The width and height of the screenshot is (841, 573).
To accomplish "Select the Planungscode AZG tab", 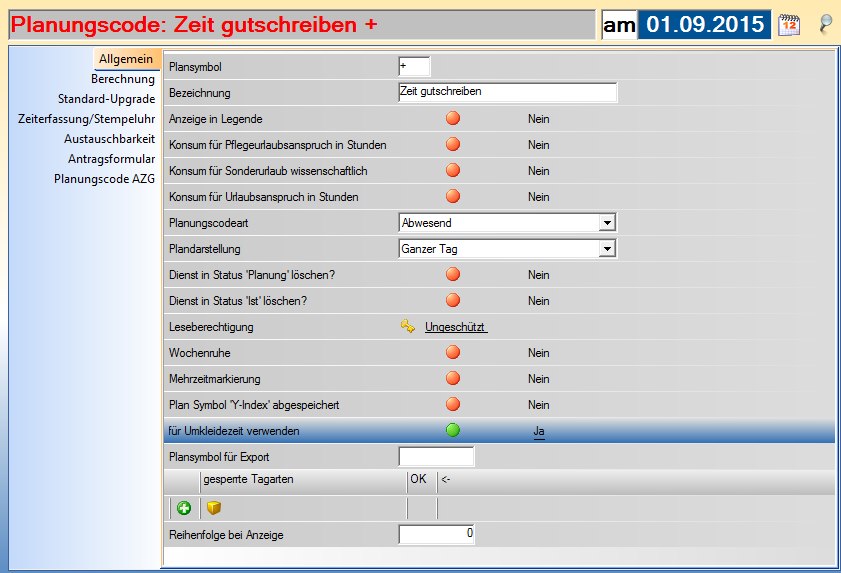I will click(x=104, y=179).
